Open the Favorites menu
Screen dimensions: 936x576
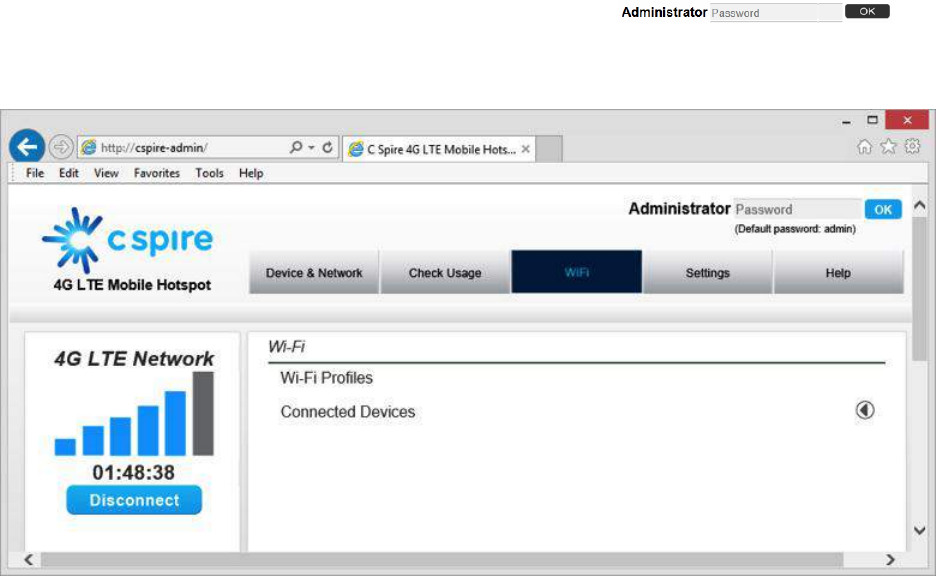click(156, 173)
